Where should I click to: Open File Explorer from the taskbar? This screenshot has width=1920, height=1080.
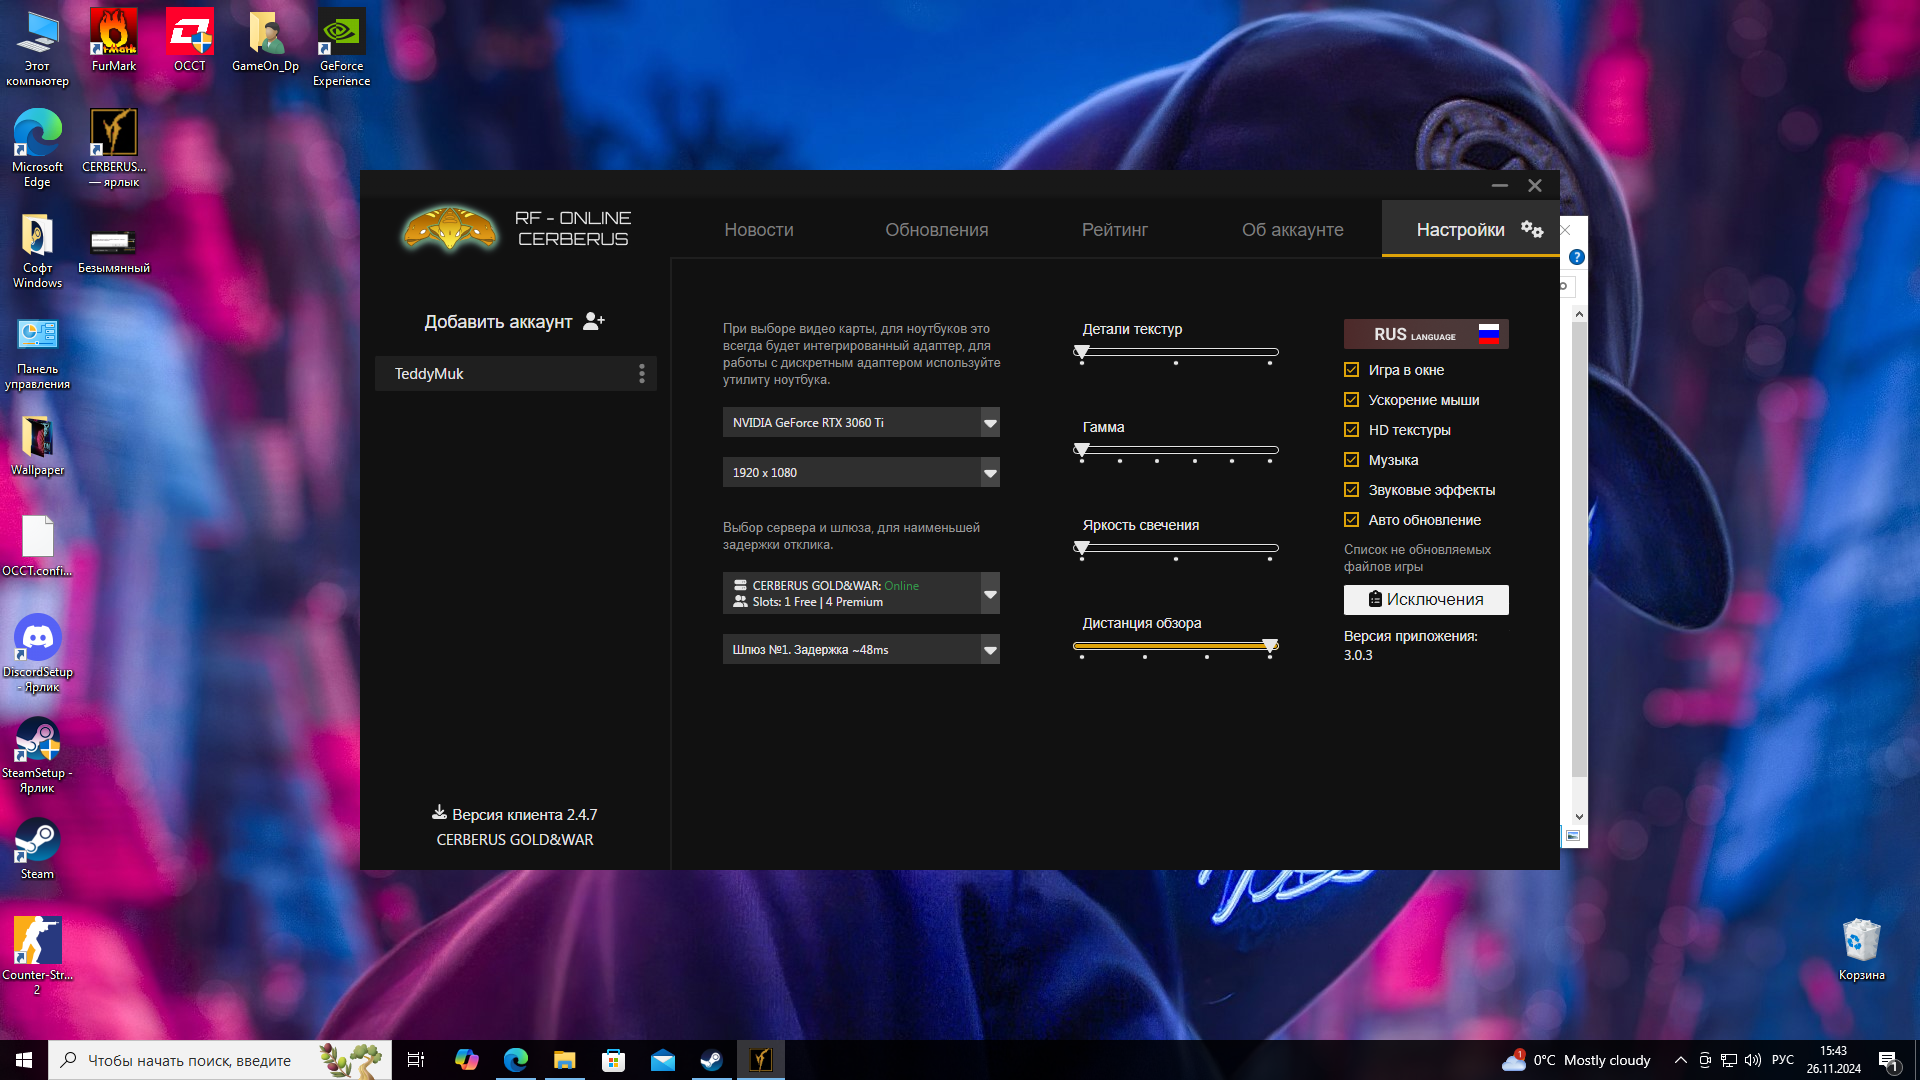565,1060
